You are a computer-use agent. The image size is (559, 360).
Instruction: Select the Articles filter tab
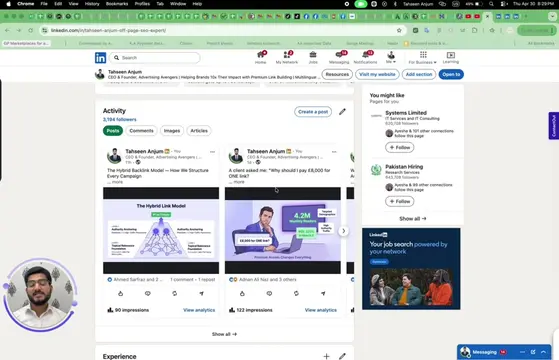(199, 131)
